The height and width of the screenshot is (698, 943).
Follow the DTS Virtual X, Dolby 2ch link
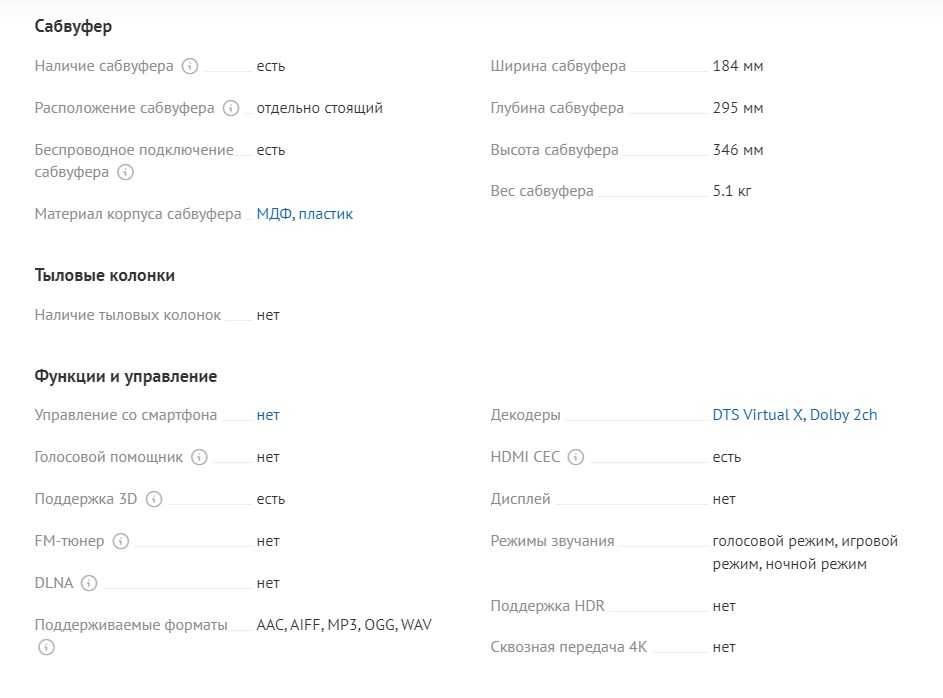[x=794, y=415]
